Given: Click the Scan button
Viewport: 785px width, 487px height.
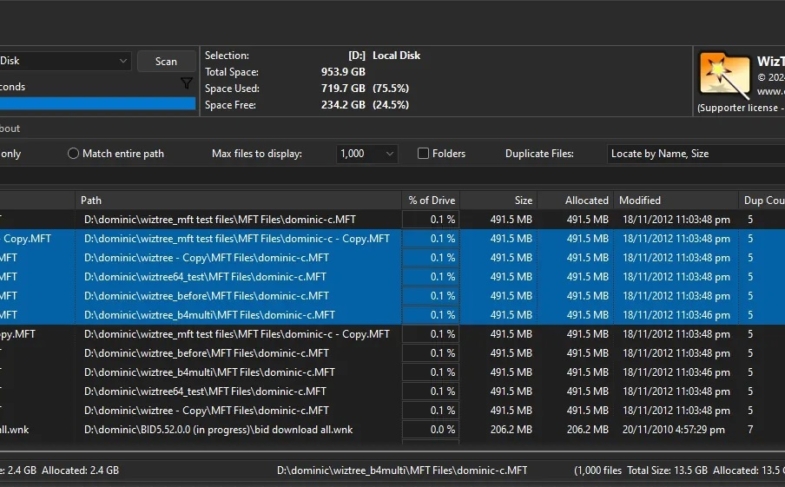Looking at the screenshot, I should coord(166,61).
